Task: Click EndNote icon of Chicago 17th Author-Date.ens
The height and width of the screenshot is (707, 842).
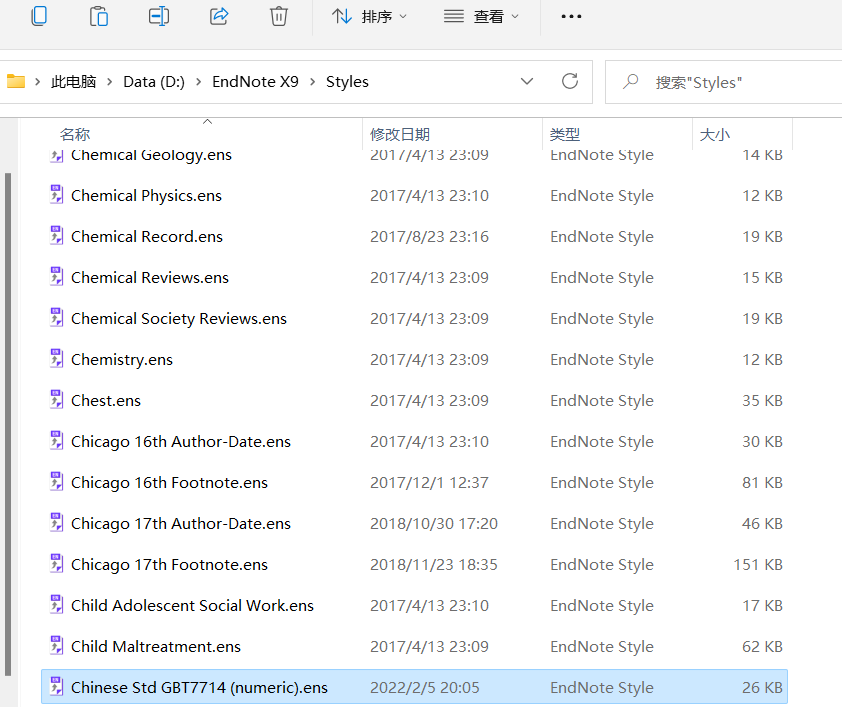Action: coord(56,522)
